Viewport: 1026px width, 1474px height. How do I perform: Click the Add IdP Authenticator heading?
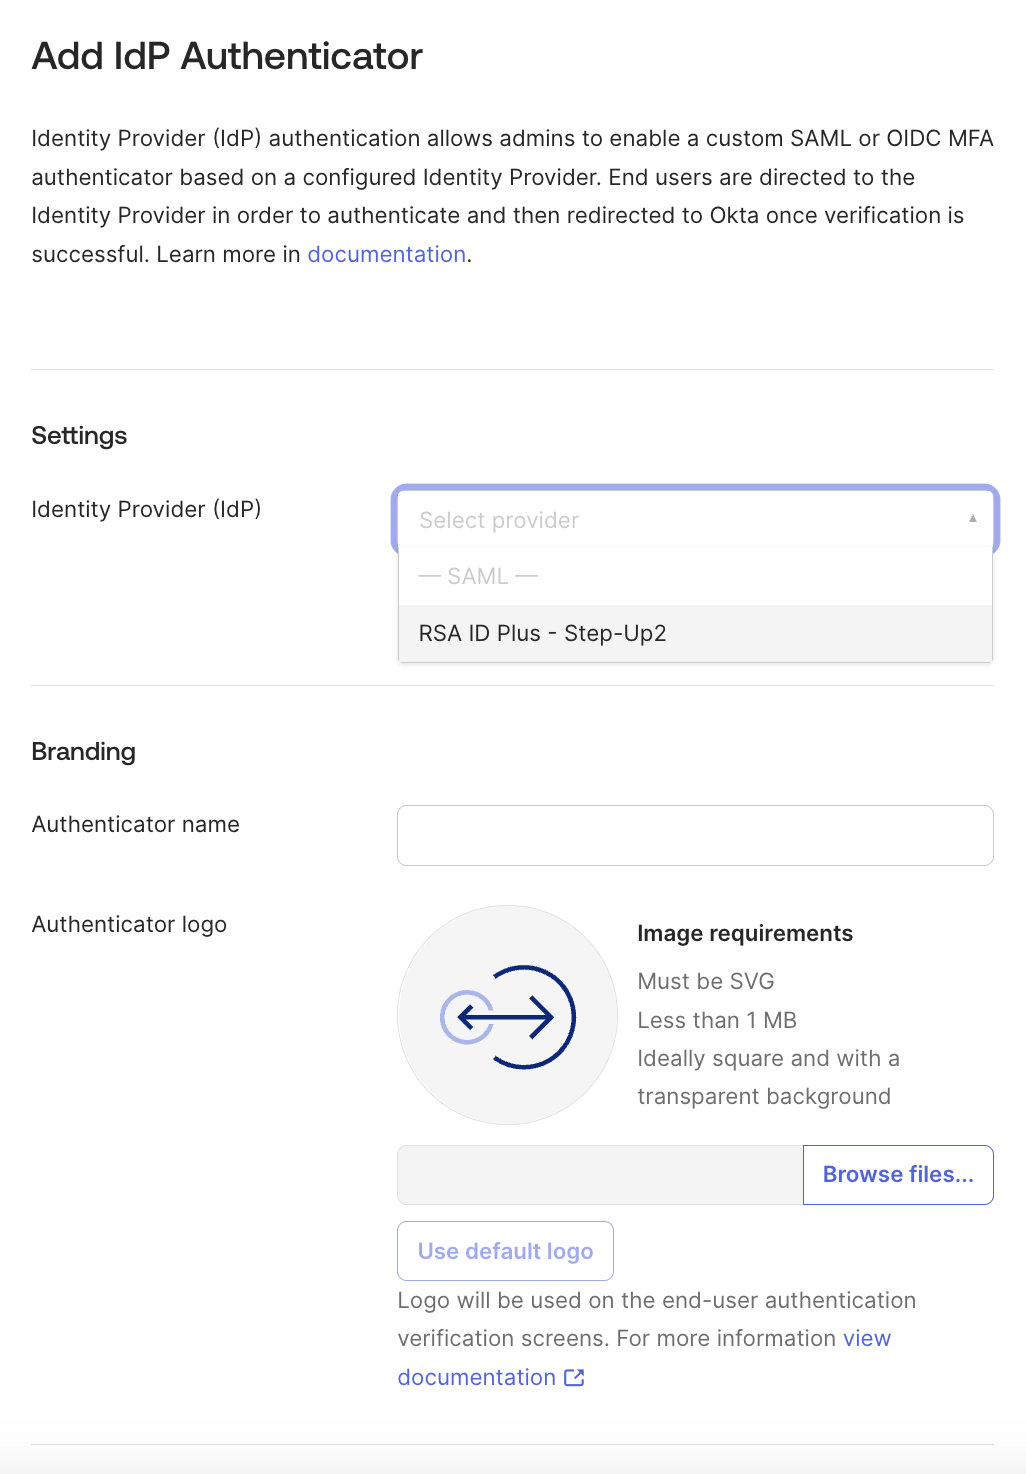tap(227, 57)
